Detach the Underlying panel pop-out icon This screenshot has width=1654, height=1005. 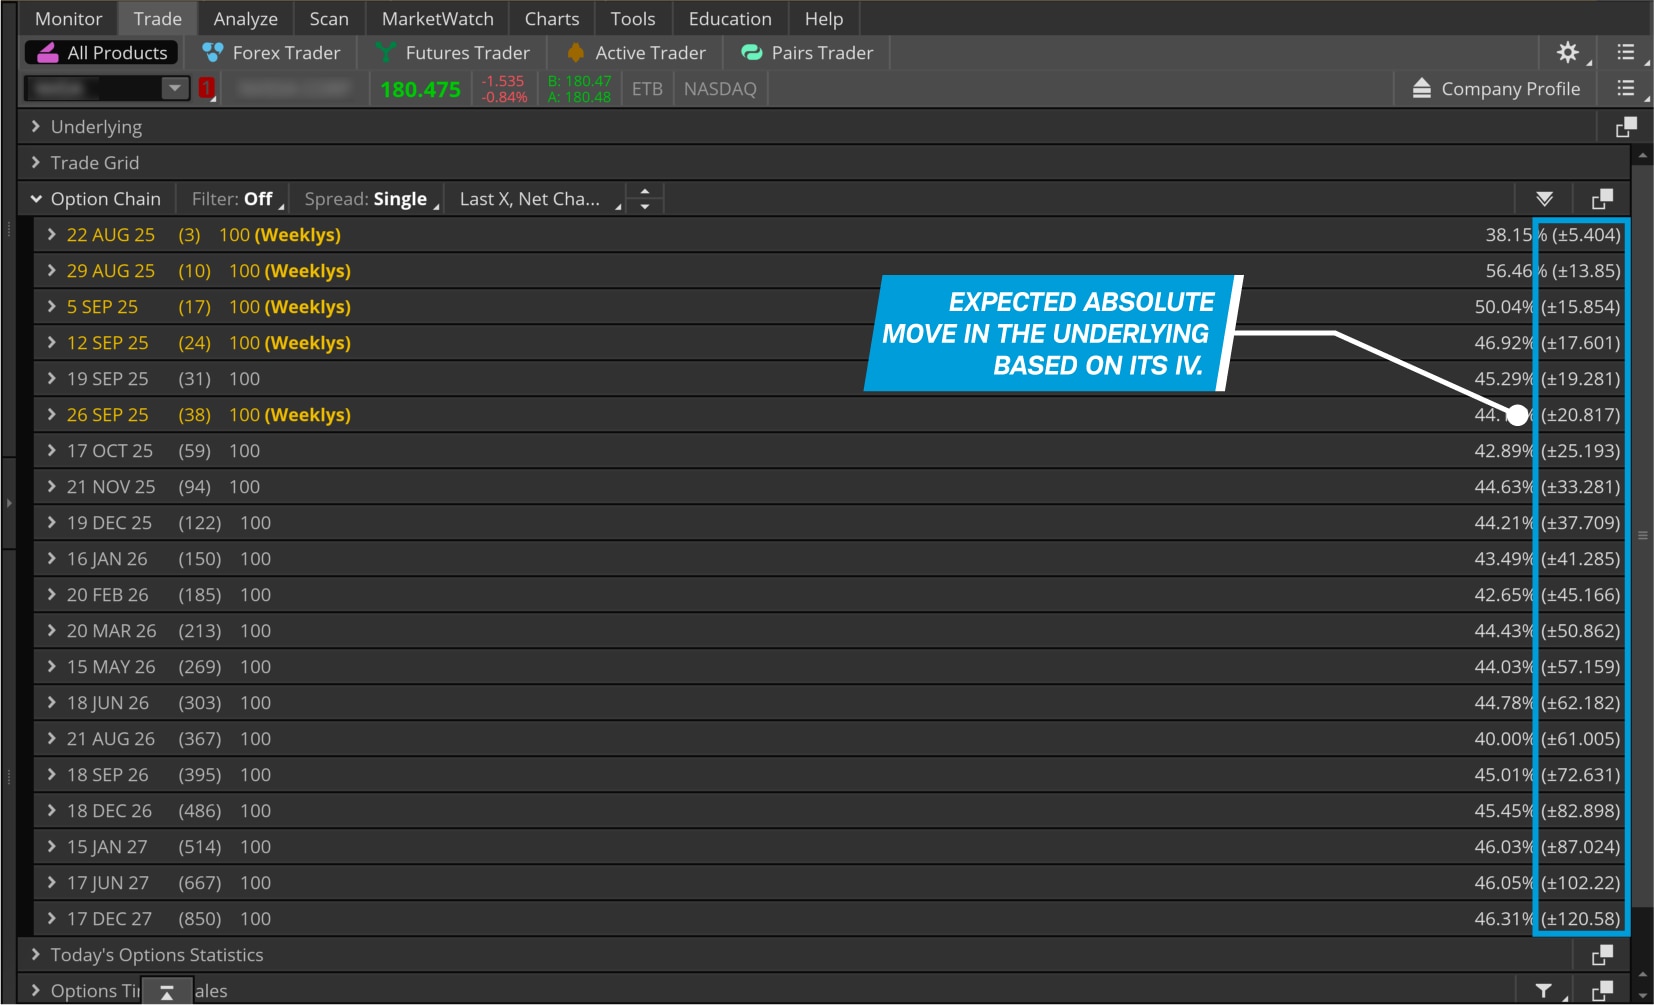pyautogui.click(x=1626, y=127)
